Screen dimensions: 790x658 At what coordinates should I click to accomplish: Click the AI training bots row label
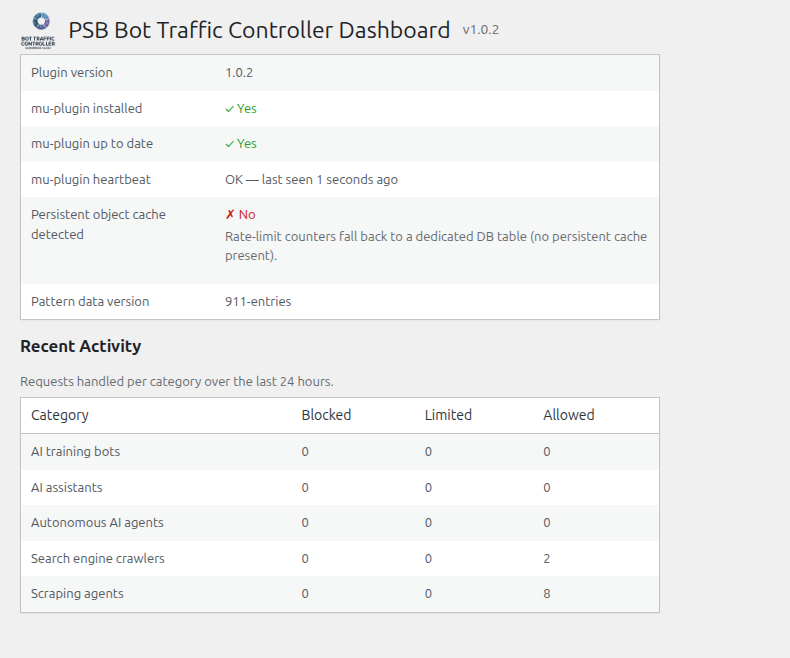(76, 451)
